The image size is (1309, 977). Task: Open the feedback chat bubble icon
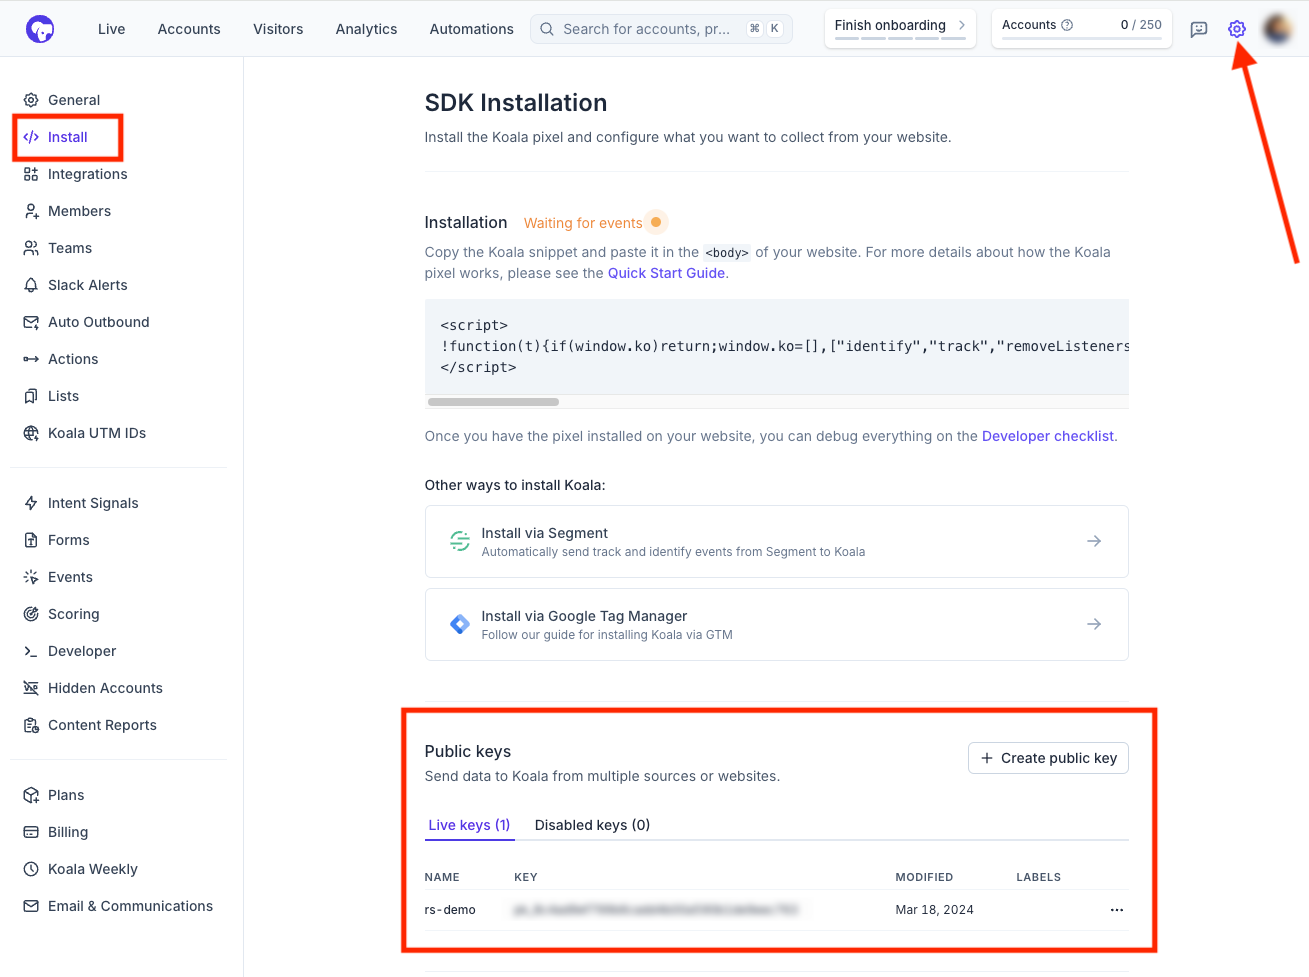(1198, 29)
